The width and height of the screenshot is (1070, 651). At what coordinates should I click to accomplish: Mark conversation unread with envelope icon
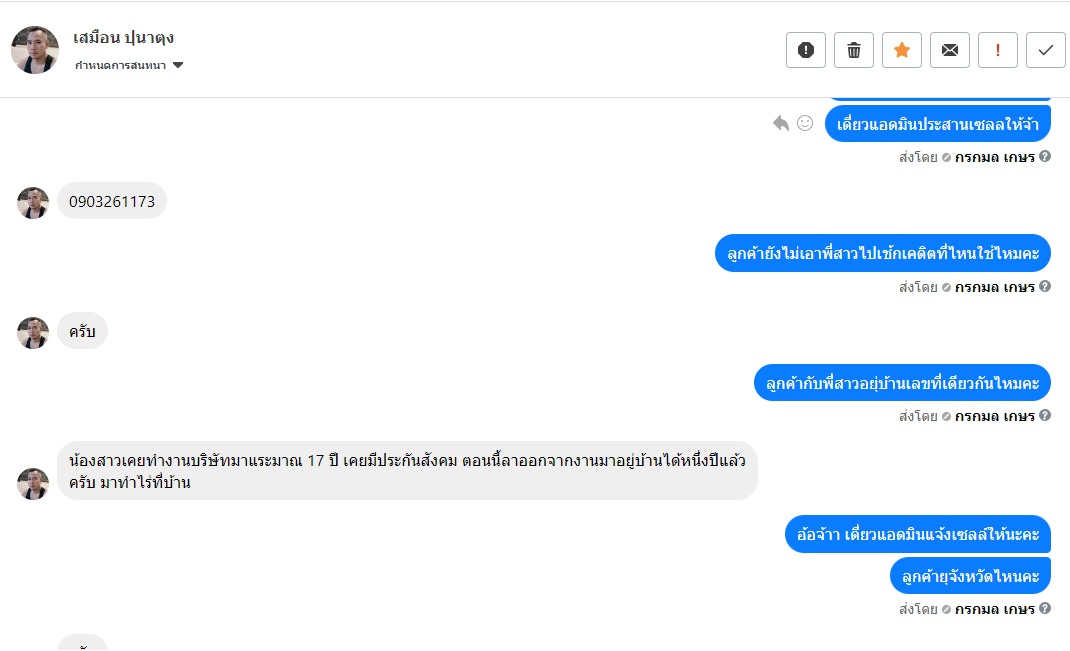(x=950, y=50)
